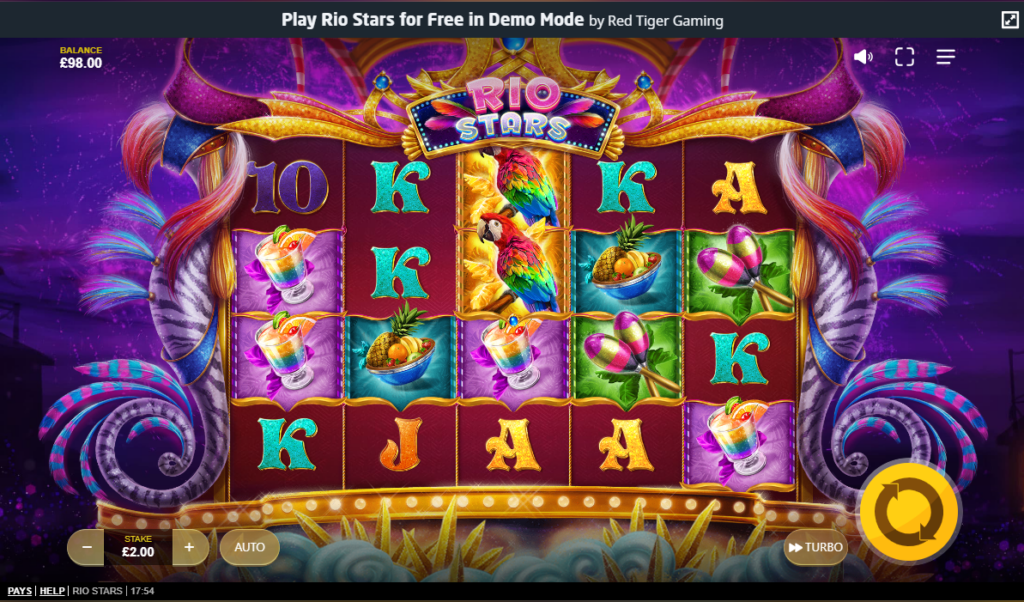Click the orange J symbol on the bottom row
The height and width of the screenshot is (602, 1024).
[x=400, y=445]
